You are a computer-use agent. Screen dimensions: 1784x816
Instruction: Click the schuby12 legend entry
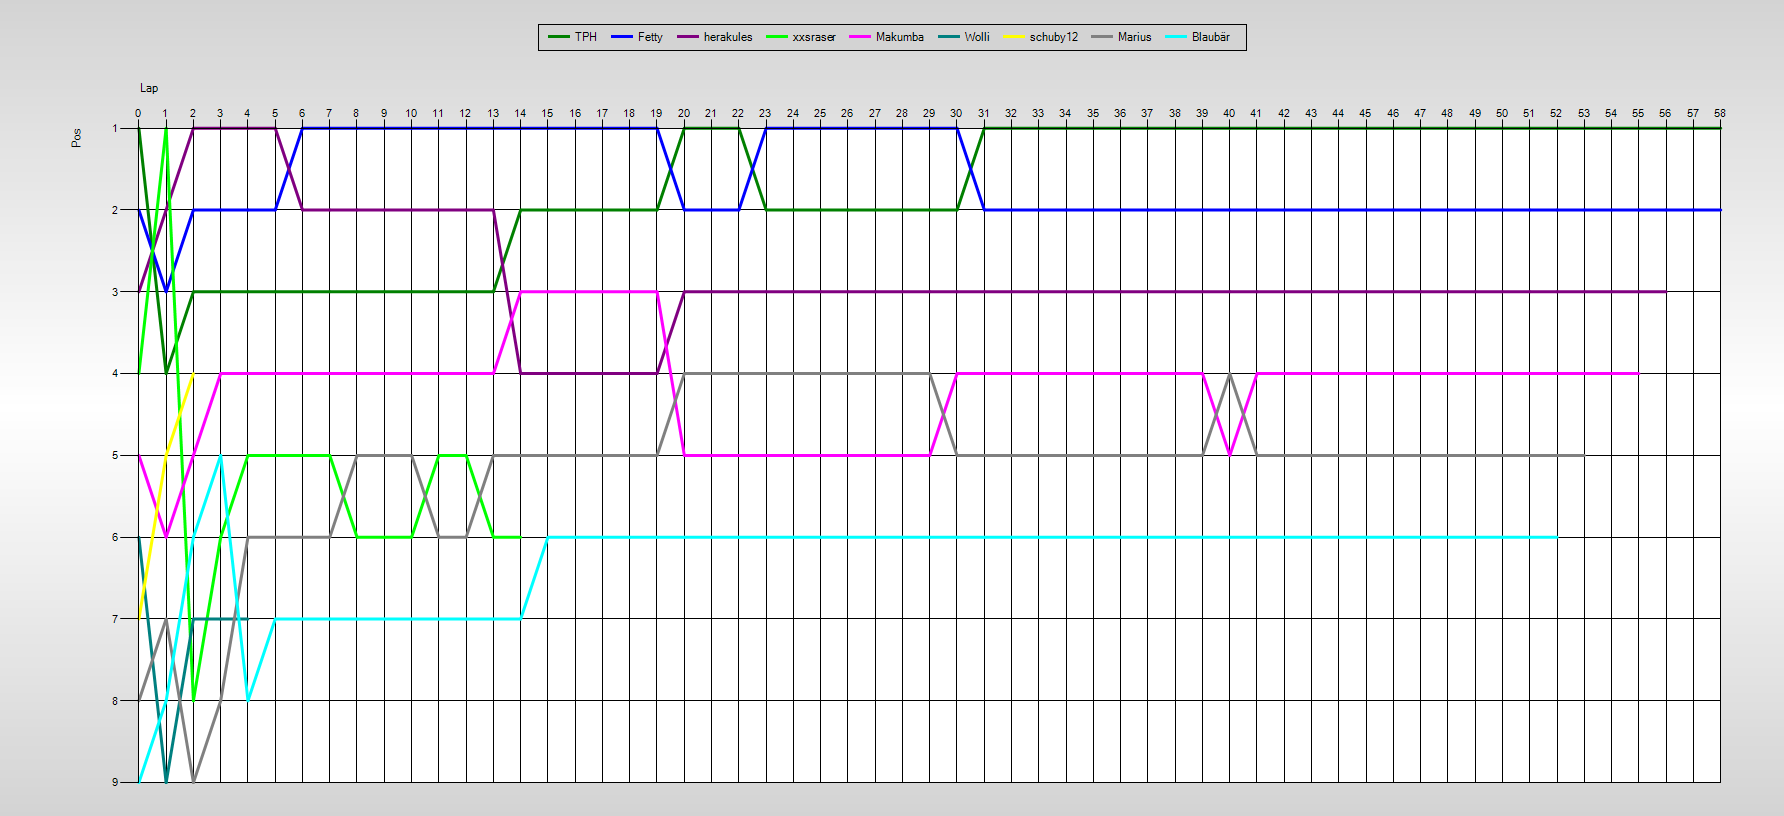click(1041, 37)
